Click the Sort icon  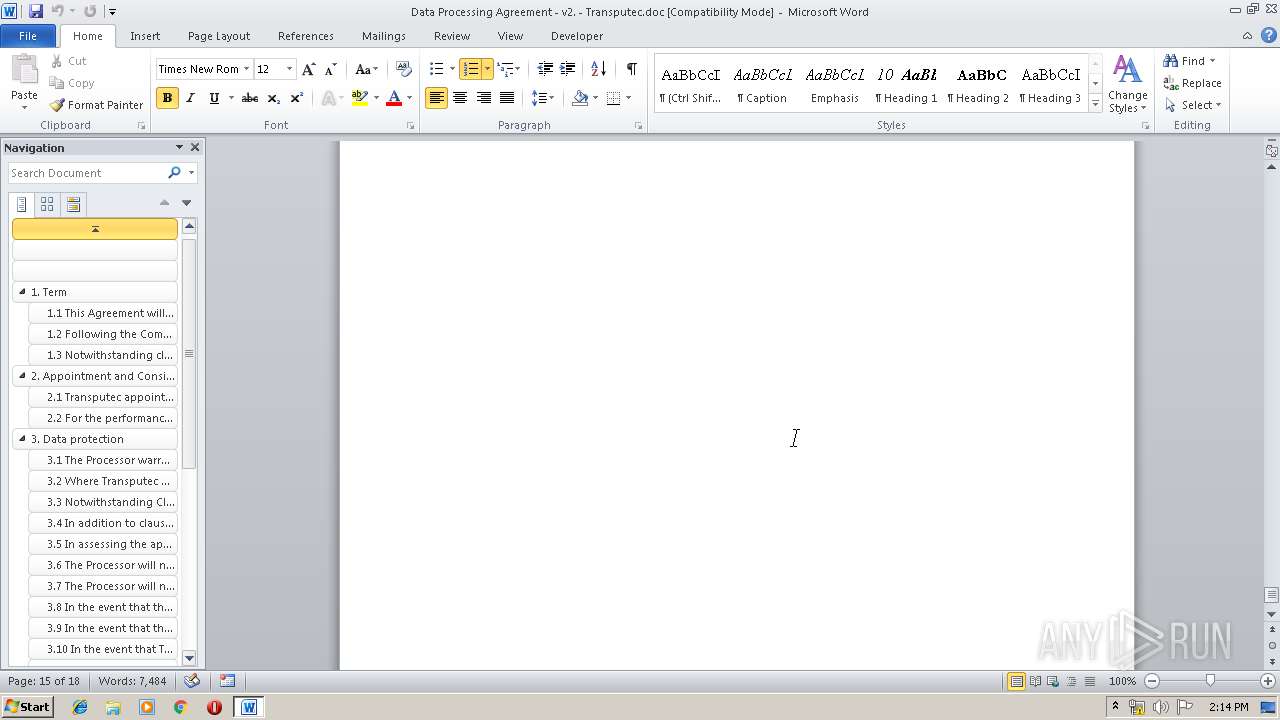click(598, 69)
